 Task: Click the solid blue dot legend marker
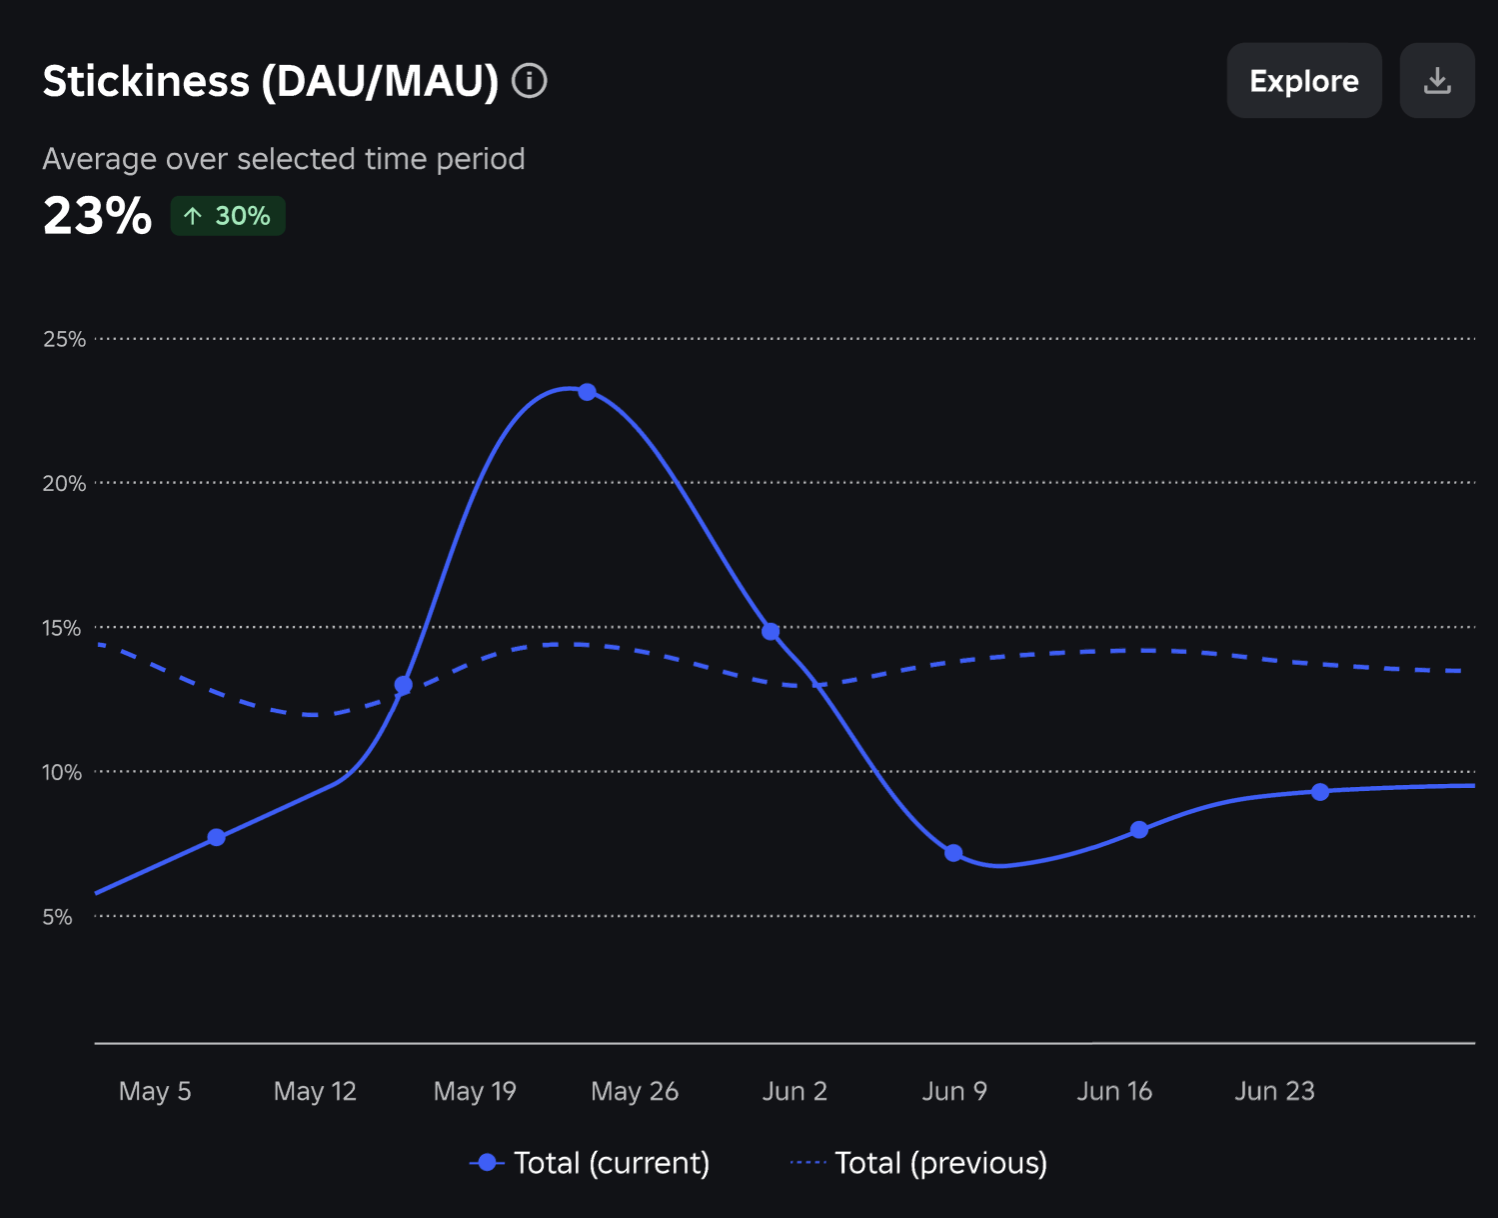(x=487, y=1163)
